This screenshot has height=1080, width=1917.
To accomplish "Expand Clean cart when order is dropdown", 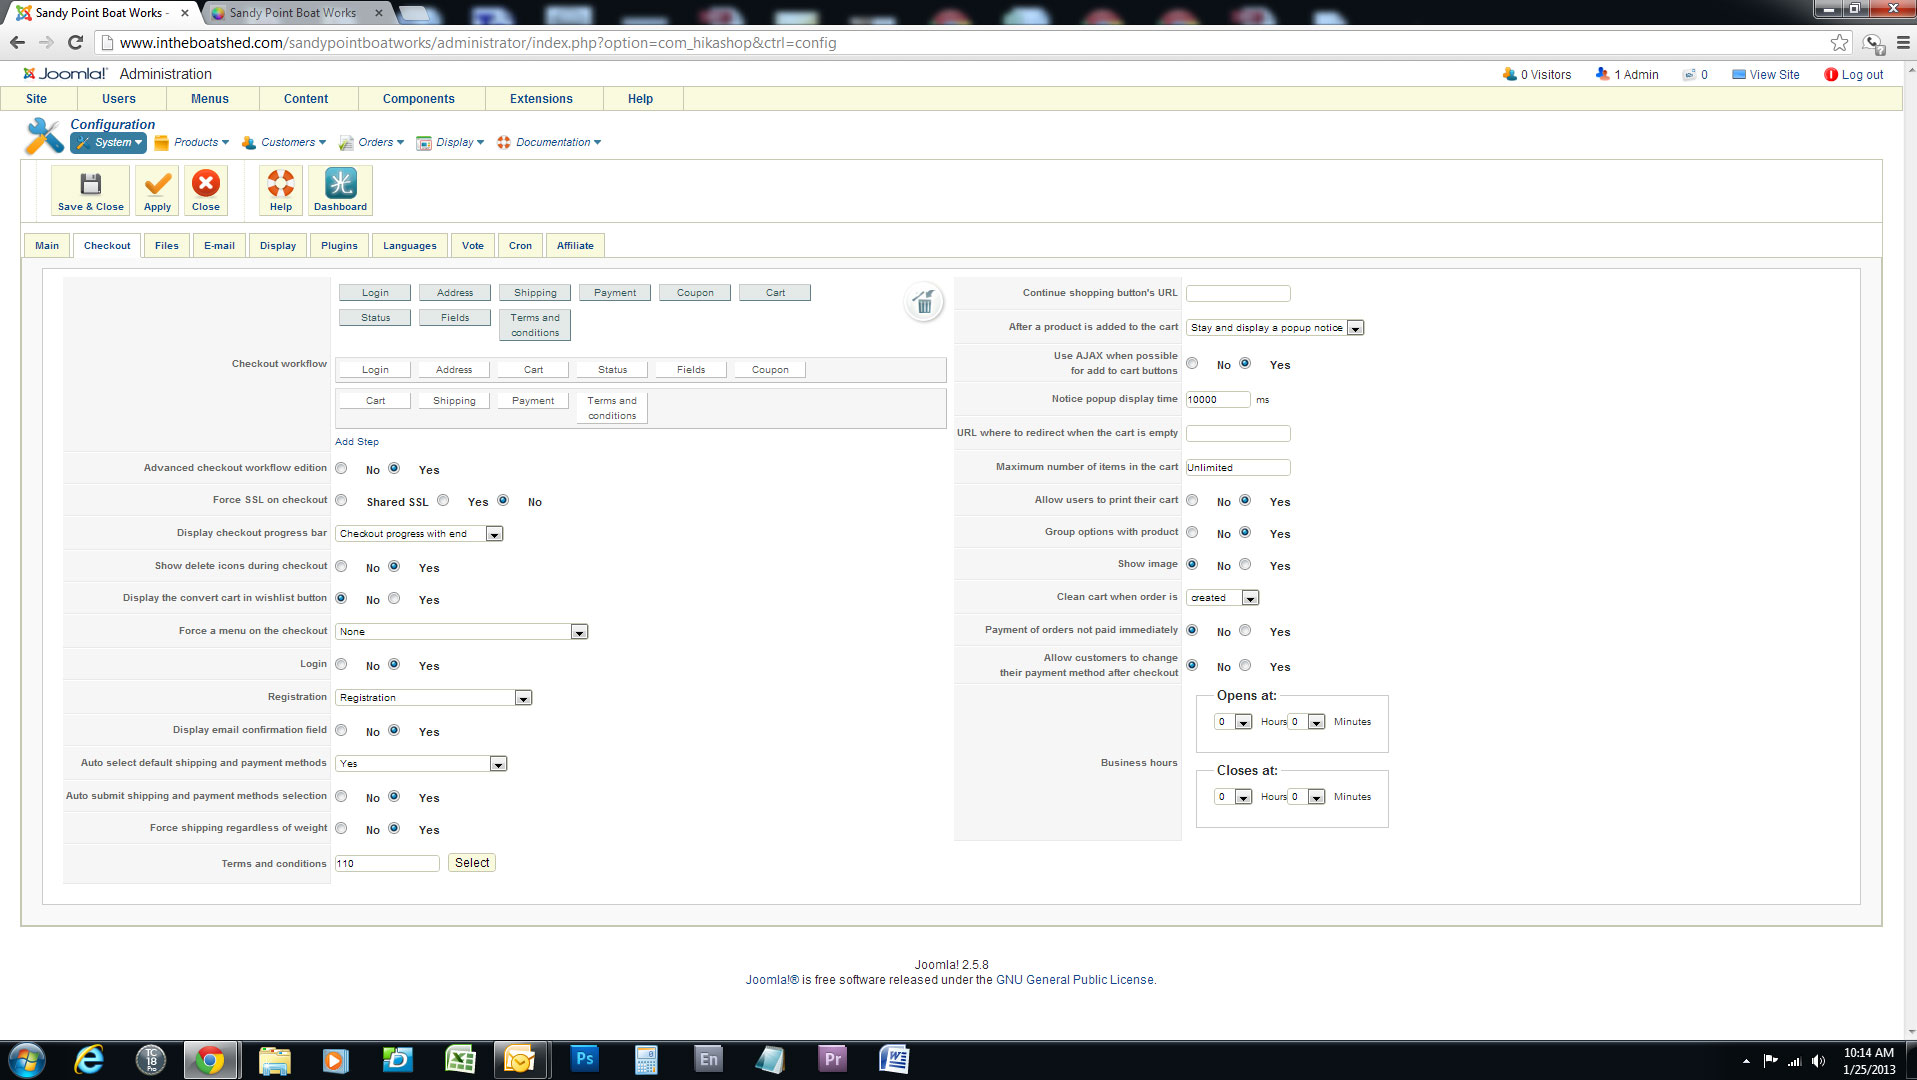I will click(1222, 598).
